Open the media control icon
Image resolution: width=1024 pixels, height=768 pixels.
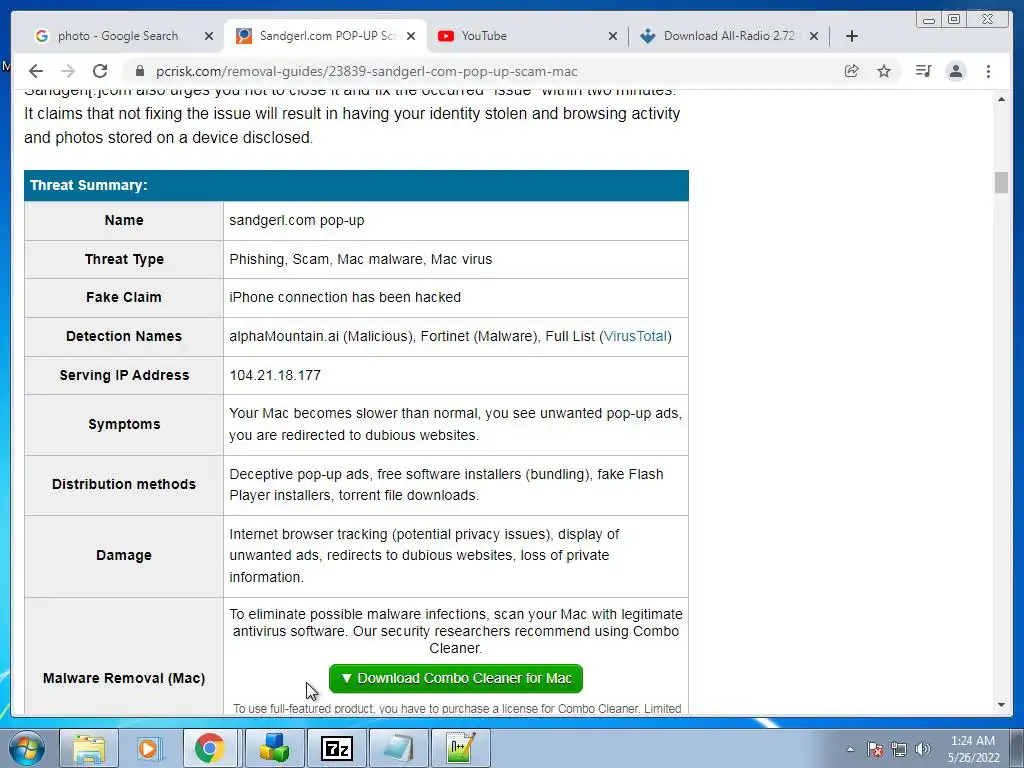coord(923,71)
